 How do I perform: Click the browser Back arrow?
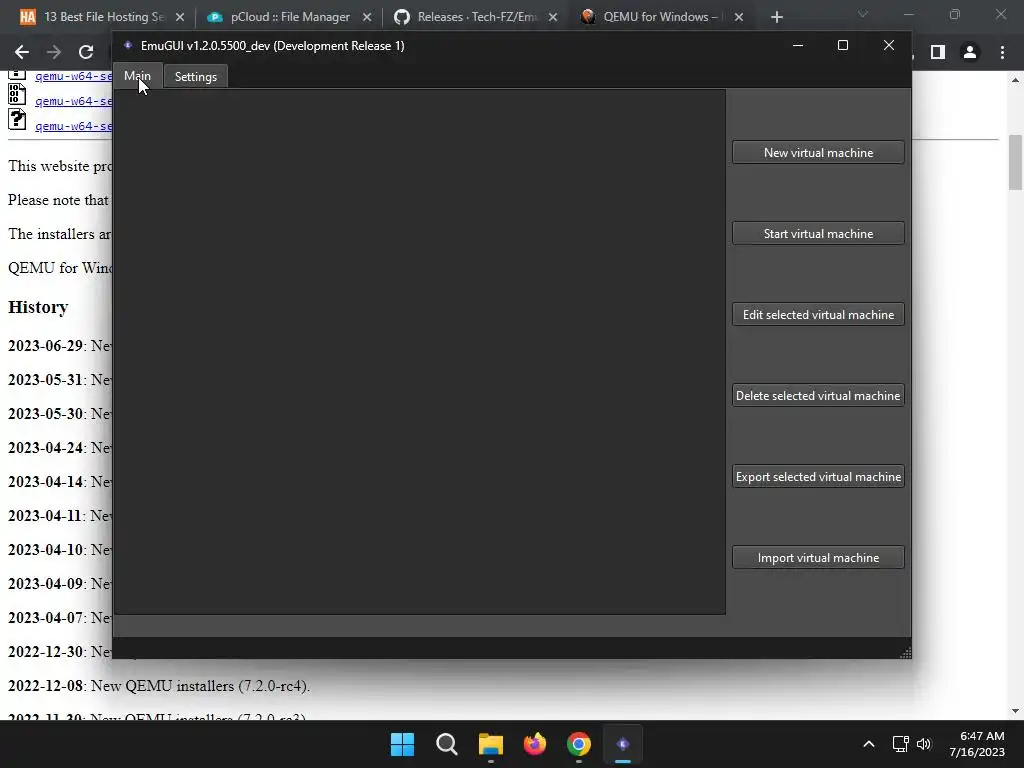[x=22, y=52]
